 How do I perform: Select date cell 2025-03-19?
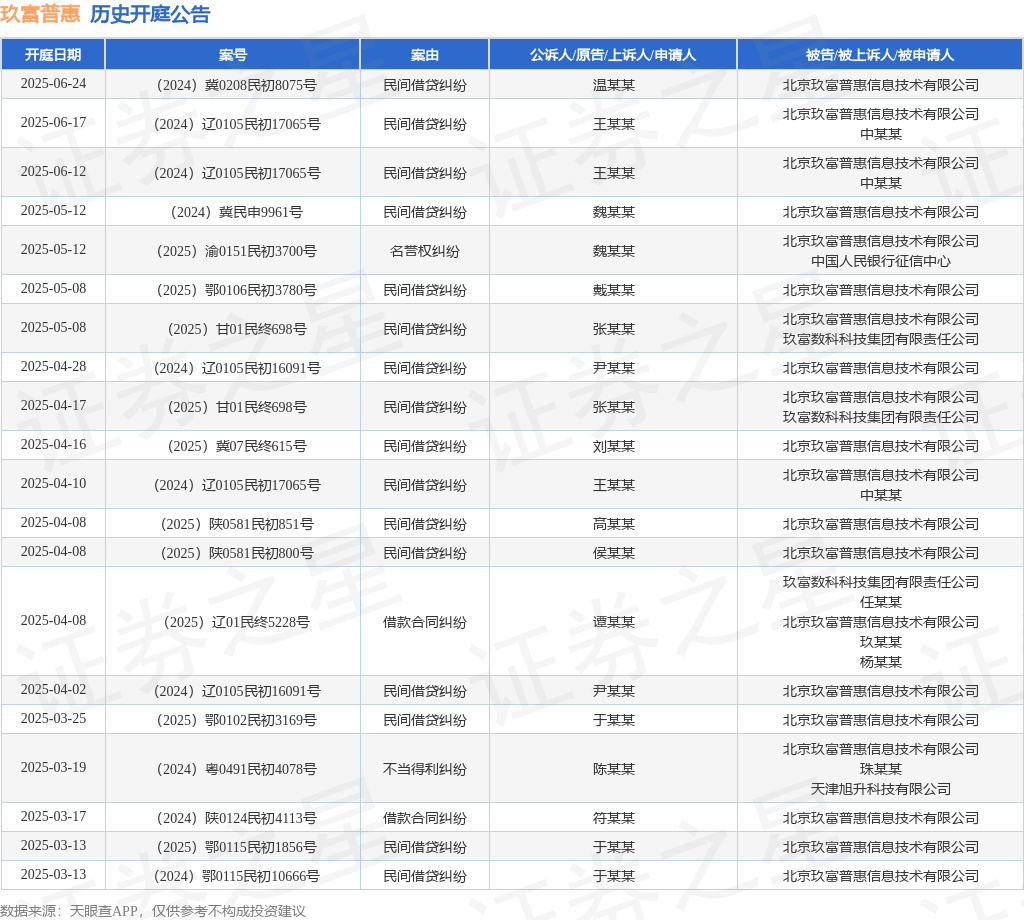pos(53,768)
